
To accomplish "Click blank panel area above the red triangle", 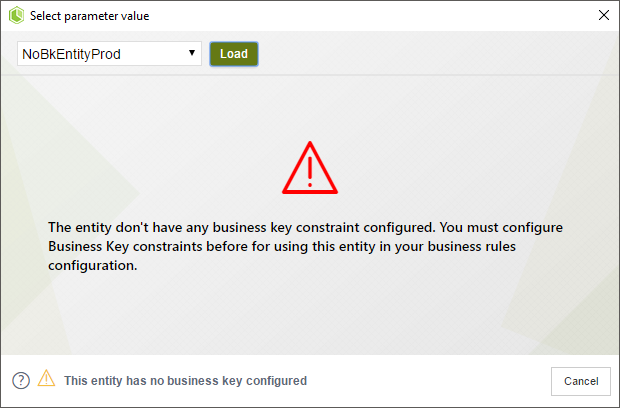I will click(310, 107).
